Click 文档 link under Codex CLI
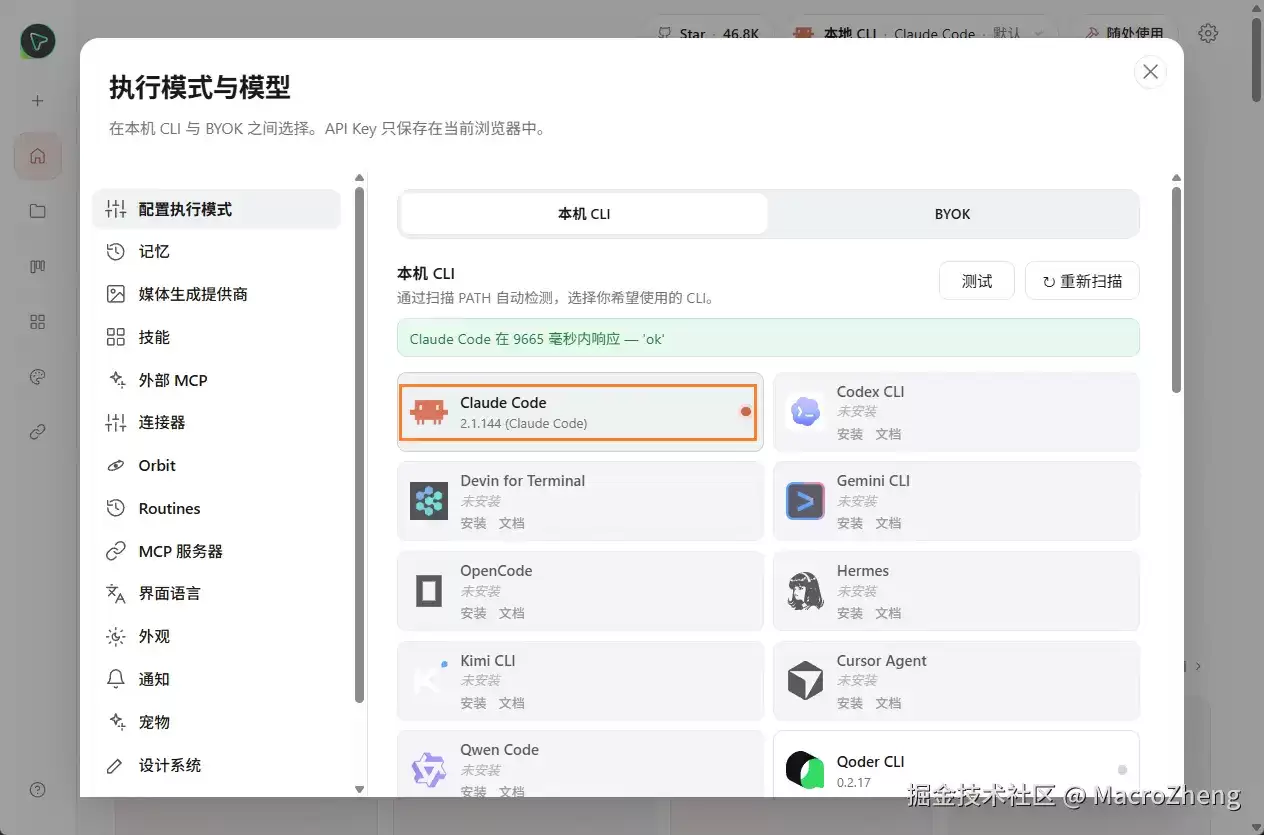 pos(888,434)
